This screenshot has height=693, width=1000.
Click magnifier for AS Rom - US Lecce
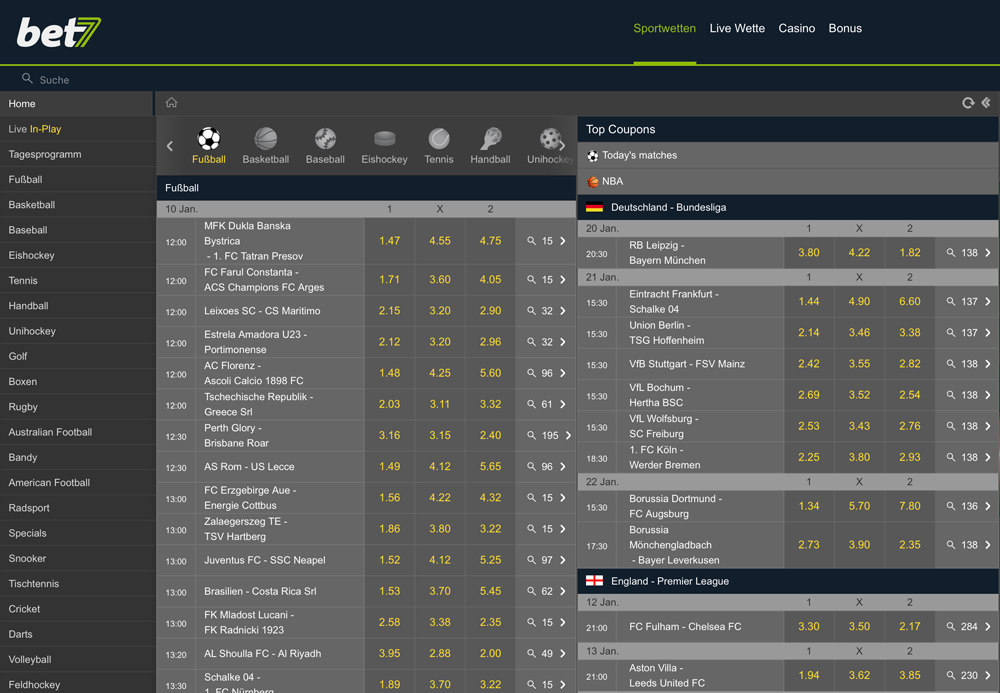point(531,466)
